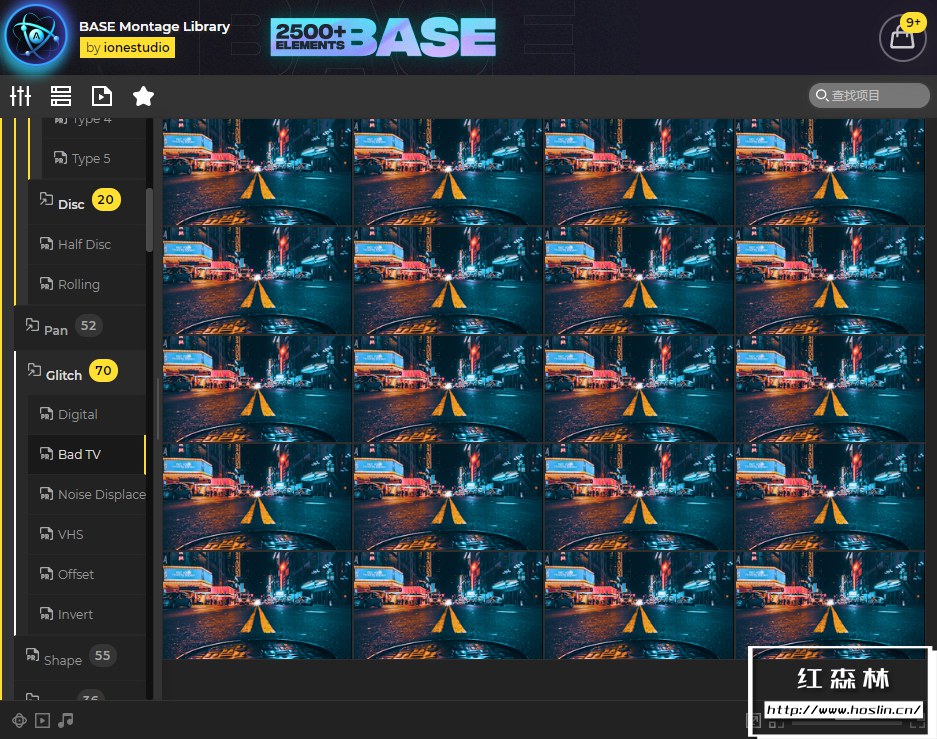The width and height of the screenshot is (937, 739).
Task: Collapse the Glitch folder
Action: pyautogui.click(x=63, y=375)
